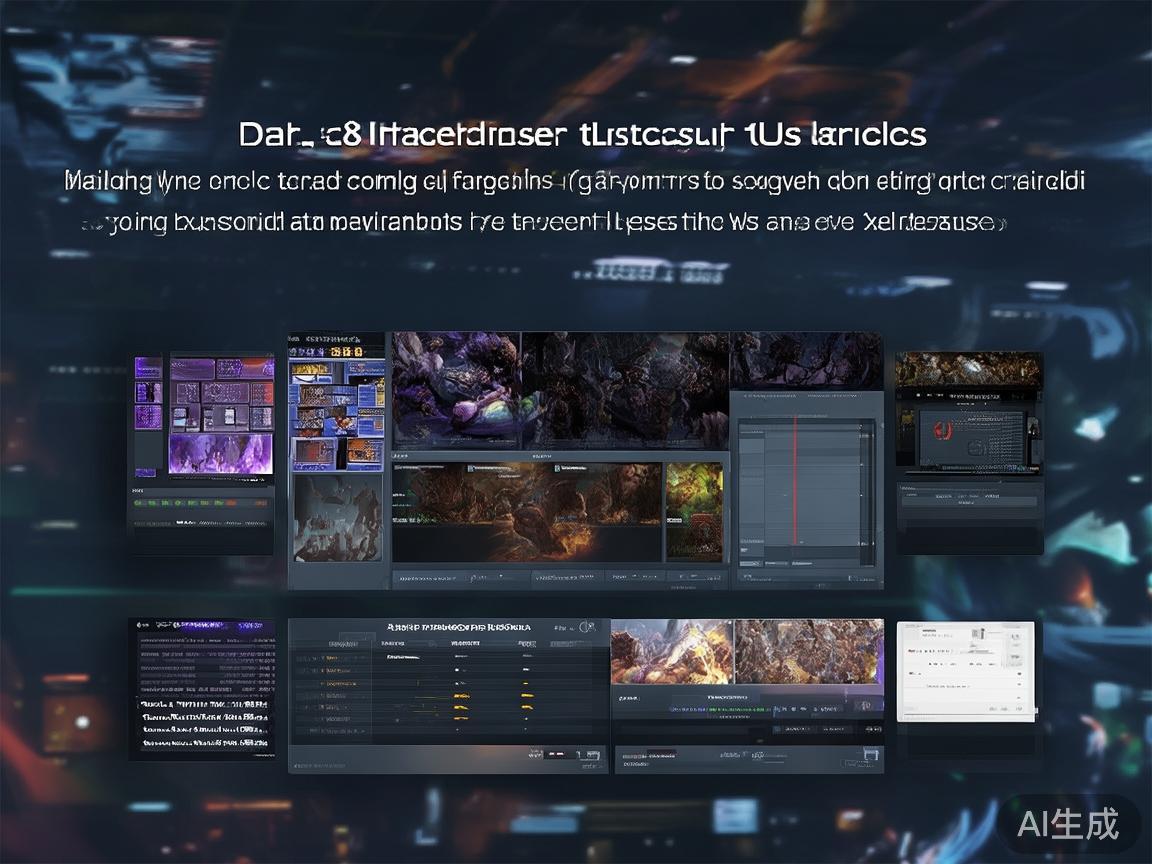This screenshot has width=1152, height=864.
Task: Click the green and orange foliage thumbnail
Action: [694, 510]
